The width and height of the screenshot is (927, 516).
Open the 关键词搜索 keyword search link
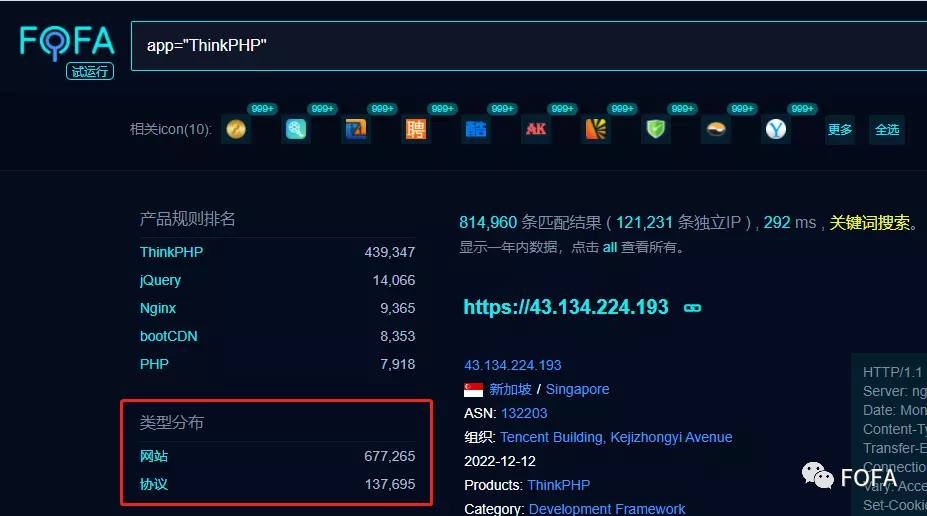(870, 222)
